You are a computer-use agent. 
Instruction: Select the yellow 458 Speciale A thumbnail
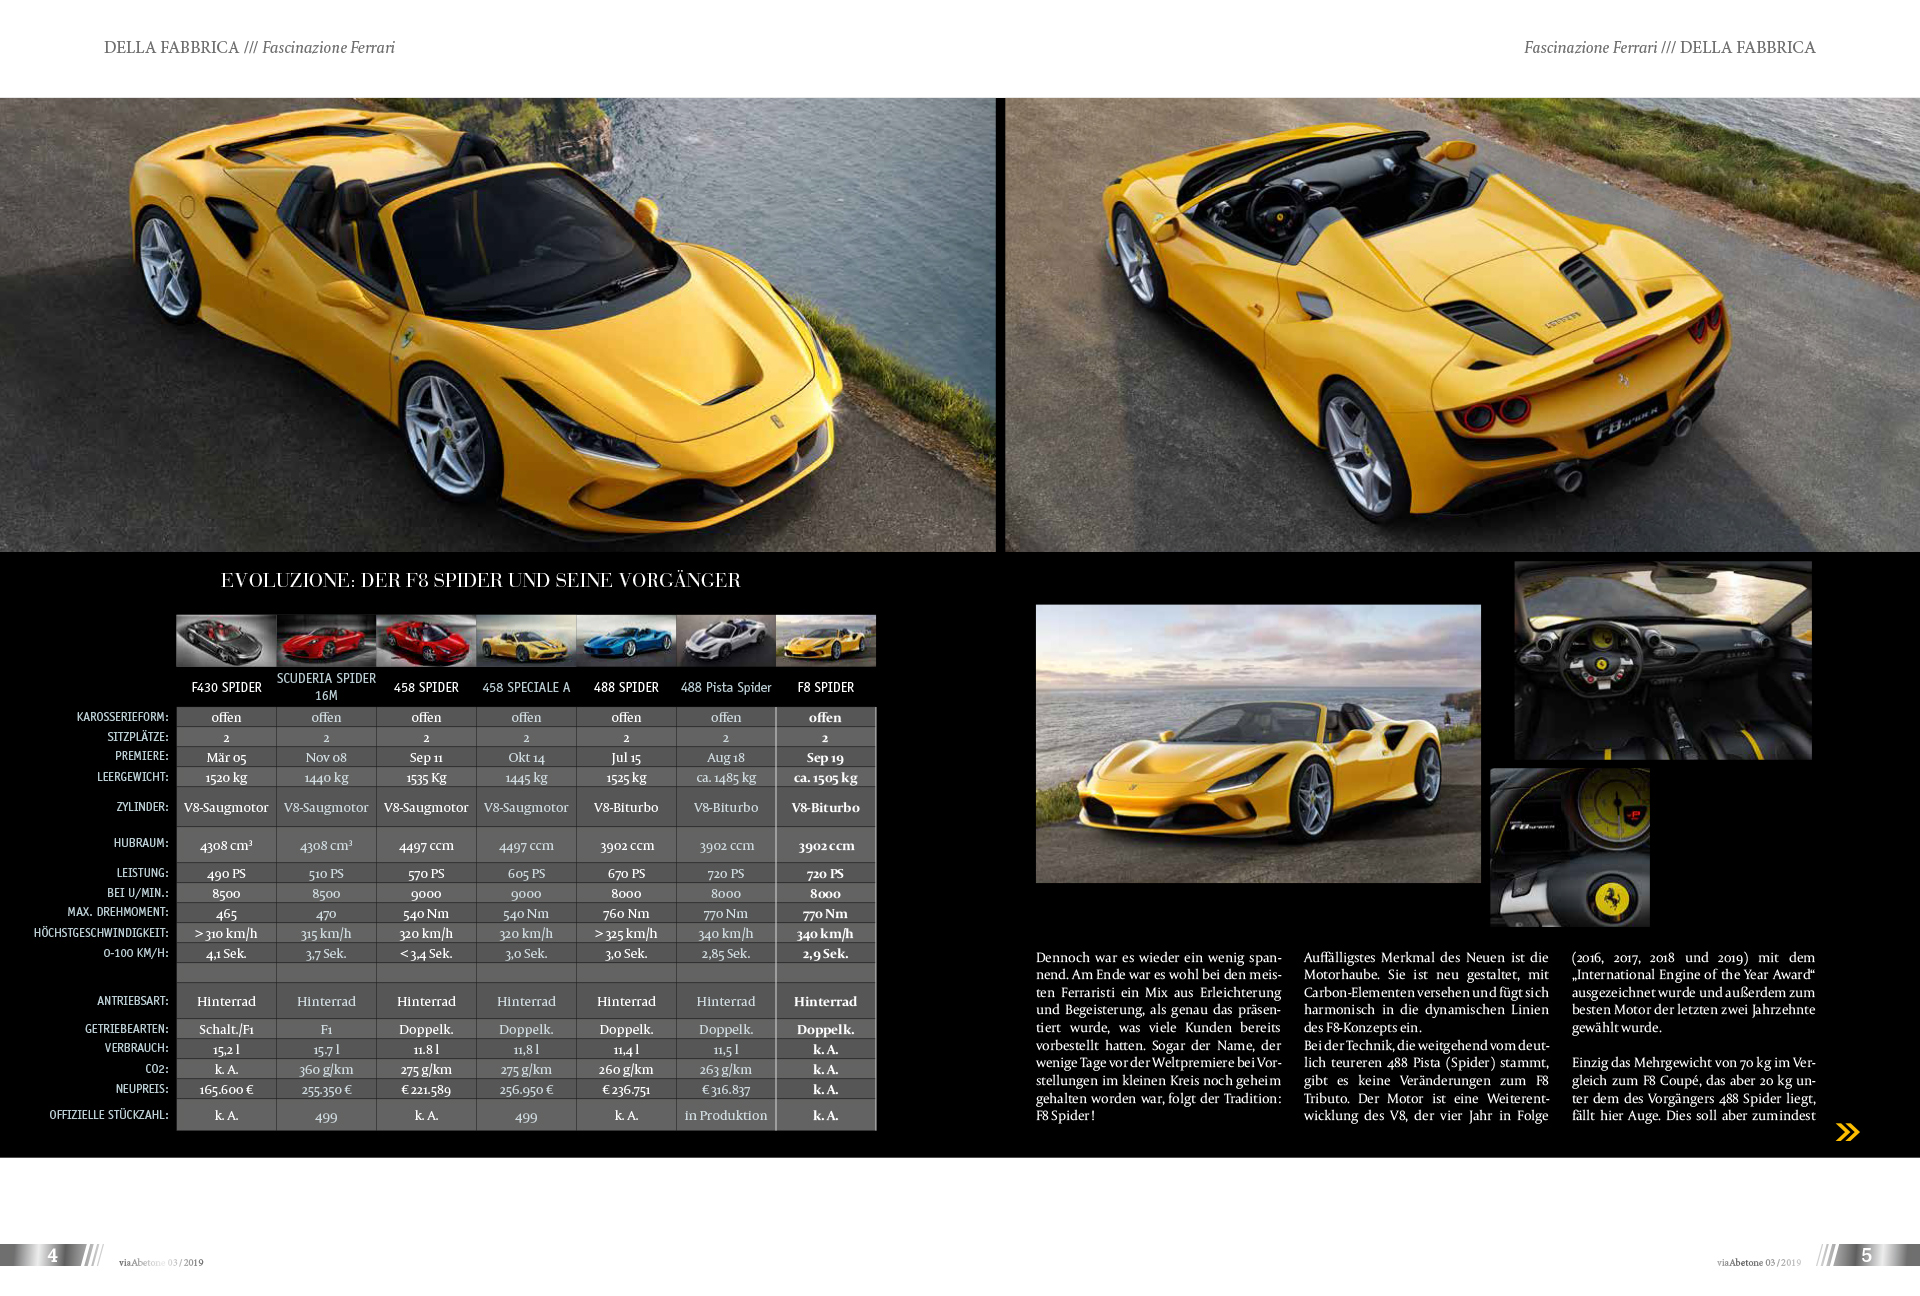(526, 641)
